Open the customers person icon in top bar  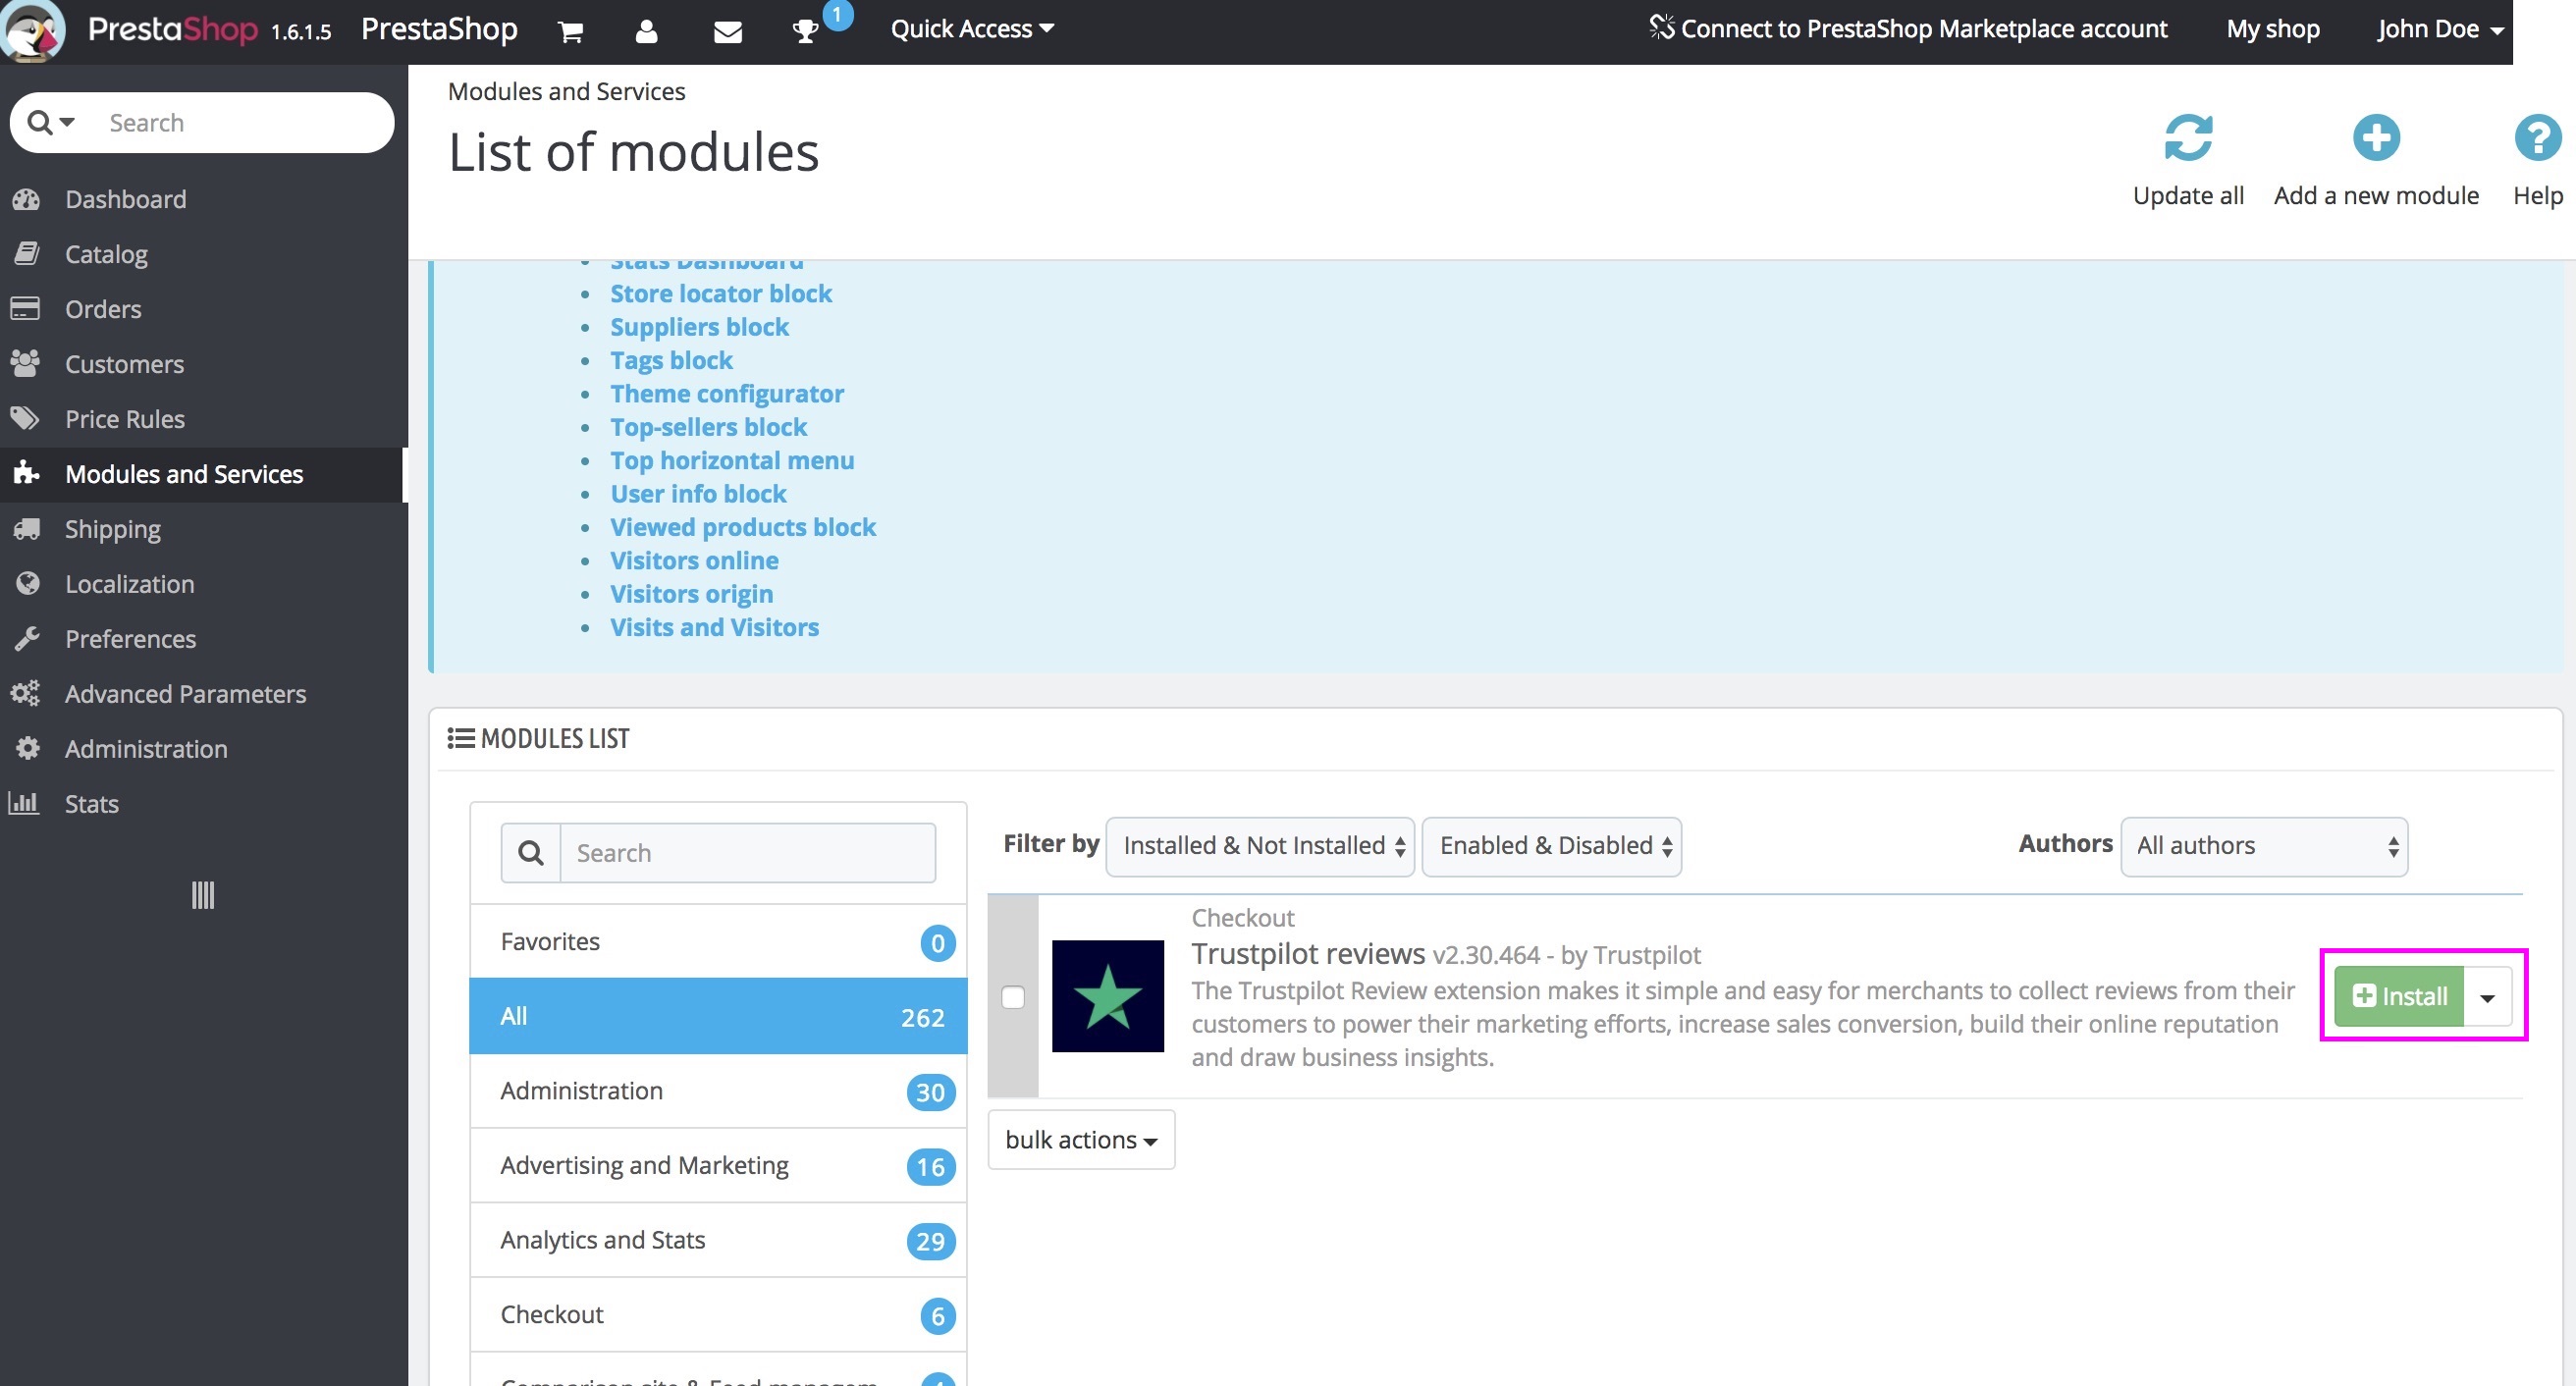coord(647,31)
